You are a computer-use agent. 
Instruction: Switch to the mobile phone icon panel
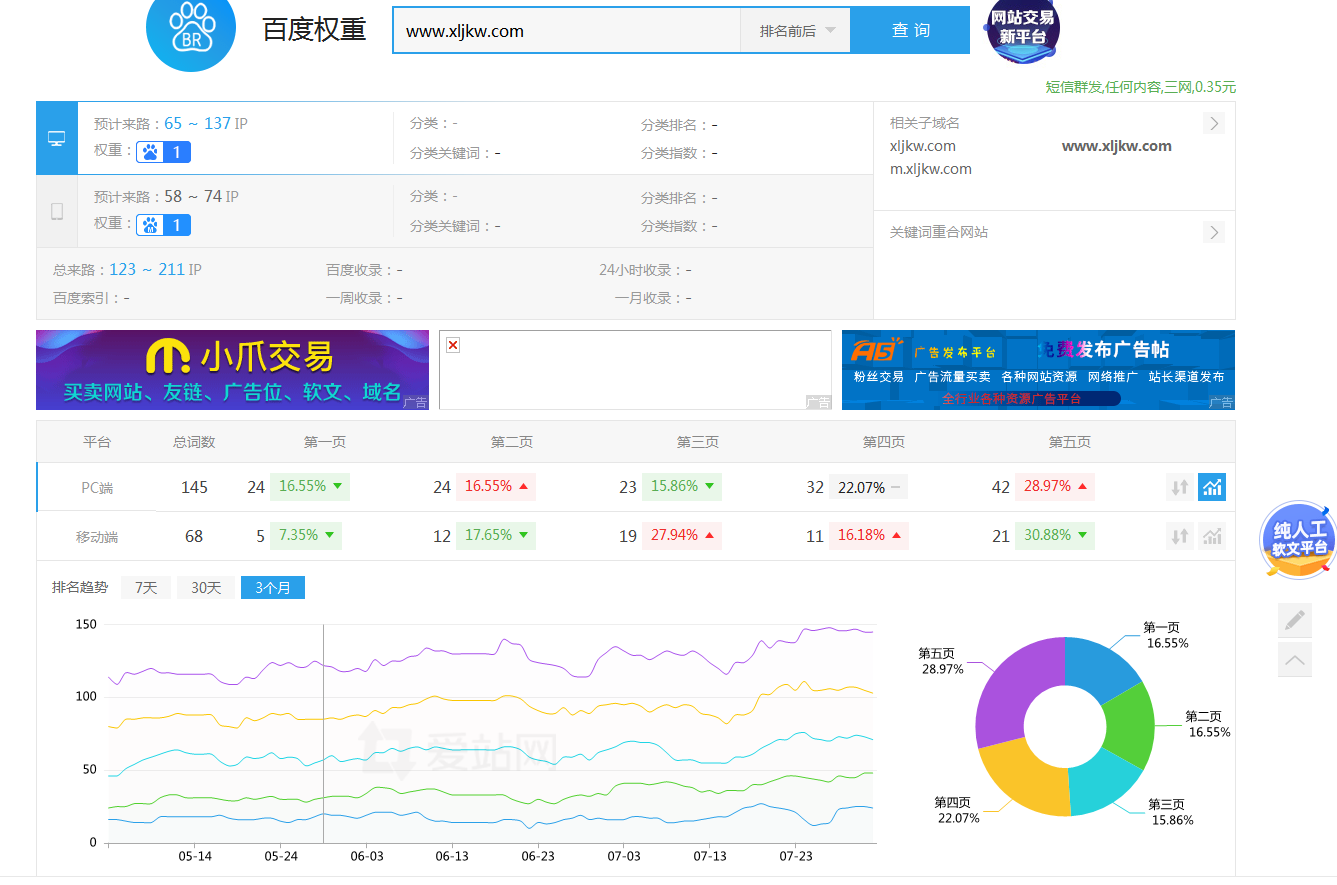[57, 211]
